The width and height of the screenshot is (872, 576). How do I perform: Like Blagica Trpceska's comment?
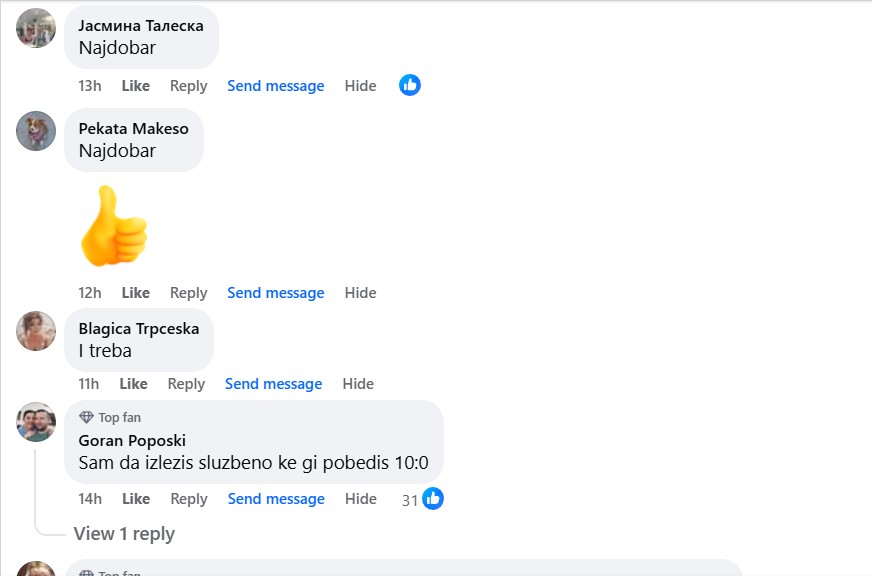tap(133, 384)
